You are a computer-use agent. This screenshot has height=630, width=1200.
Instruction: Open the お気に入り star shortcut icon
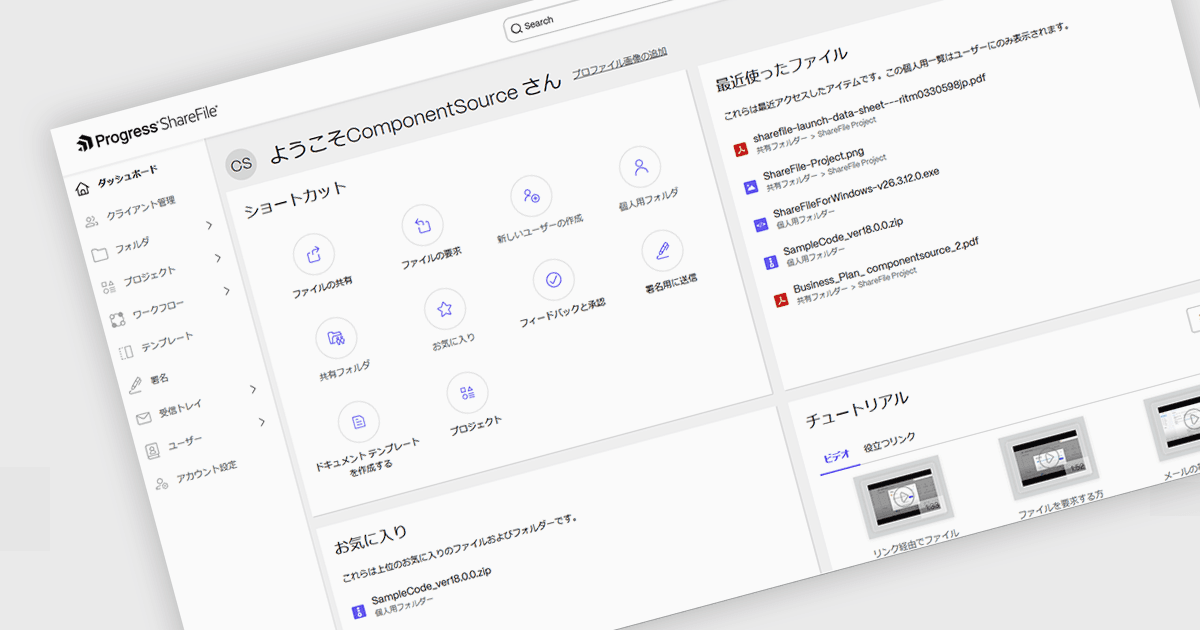click(445, 310)
